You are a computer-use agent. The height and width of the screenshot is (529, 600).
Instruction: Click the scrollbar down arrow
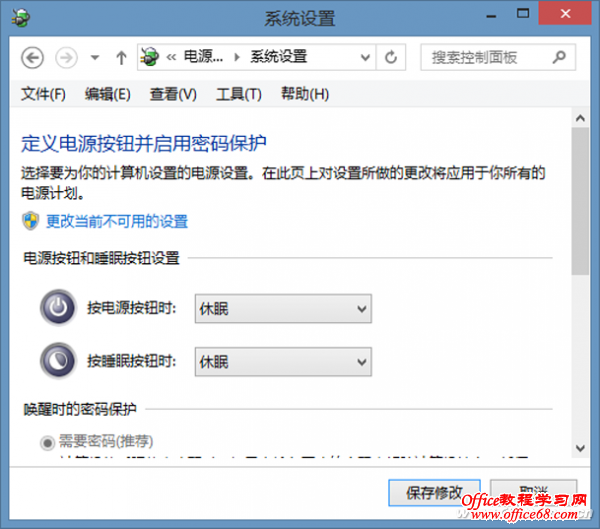pos(580,448)
